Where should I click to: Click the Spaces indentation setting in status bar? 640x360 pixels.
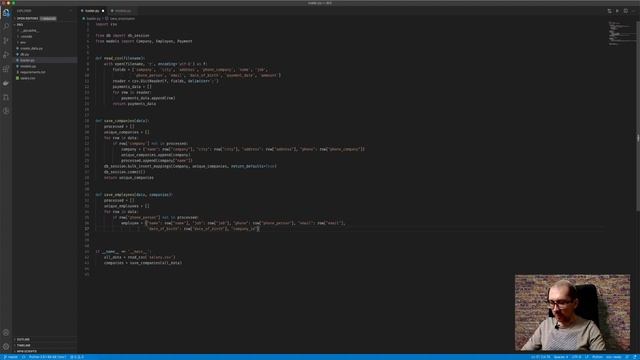561,357
